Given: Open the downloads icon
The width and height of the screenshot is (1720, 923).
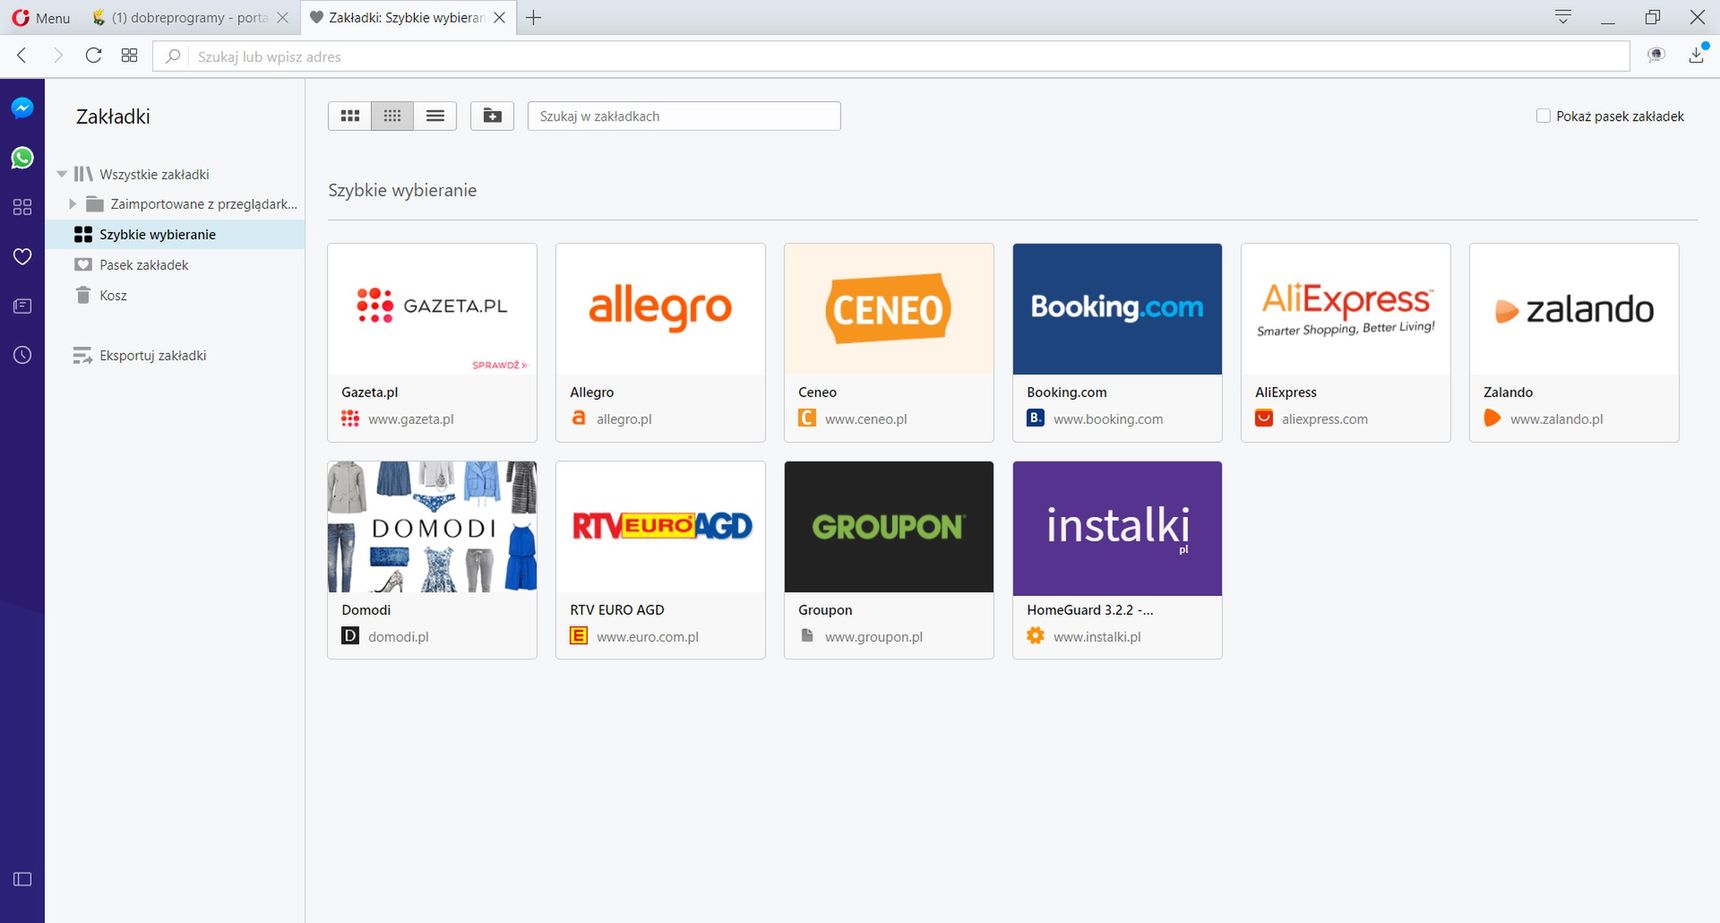Looking at the screenshot, I should click(x=1697, y=55).
